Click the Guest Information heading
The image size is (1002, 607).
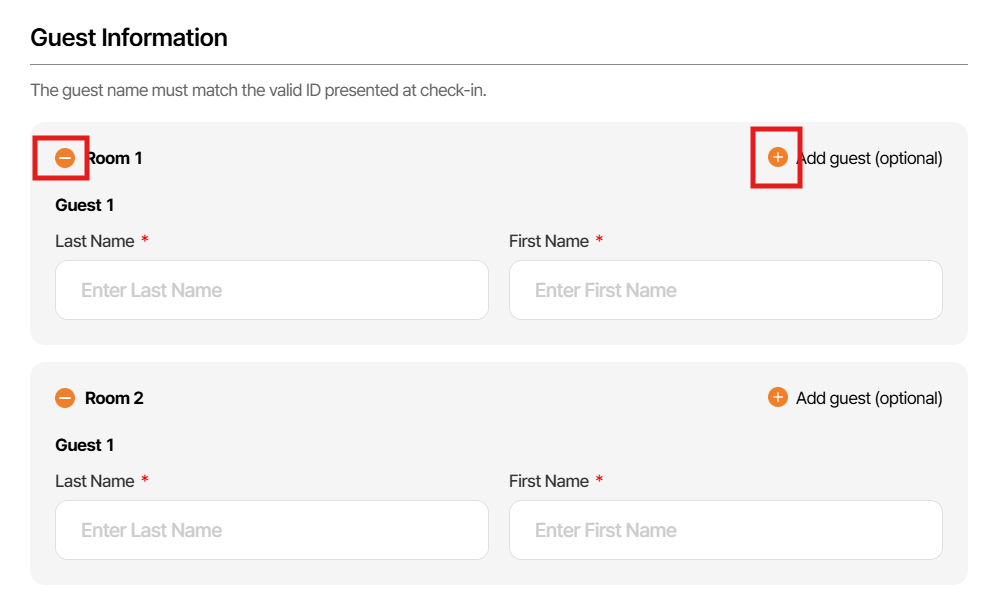click(x=129, y=38)
